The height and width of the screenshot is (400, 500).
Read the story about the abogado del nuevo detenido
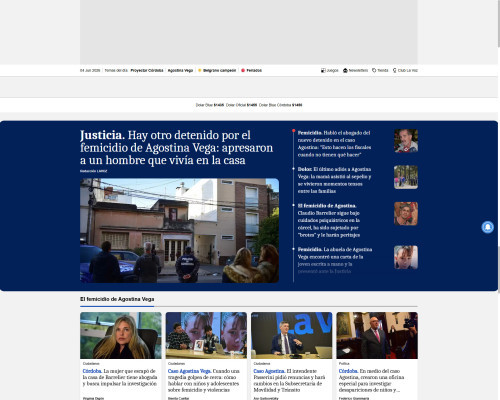pos(334,144)
